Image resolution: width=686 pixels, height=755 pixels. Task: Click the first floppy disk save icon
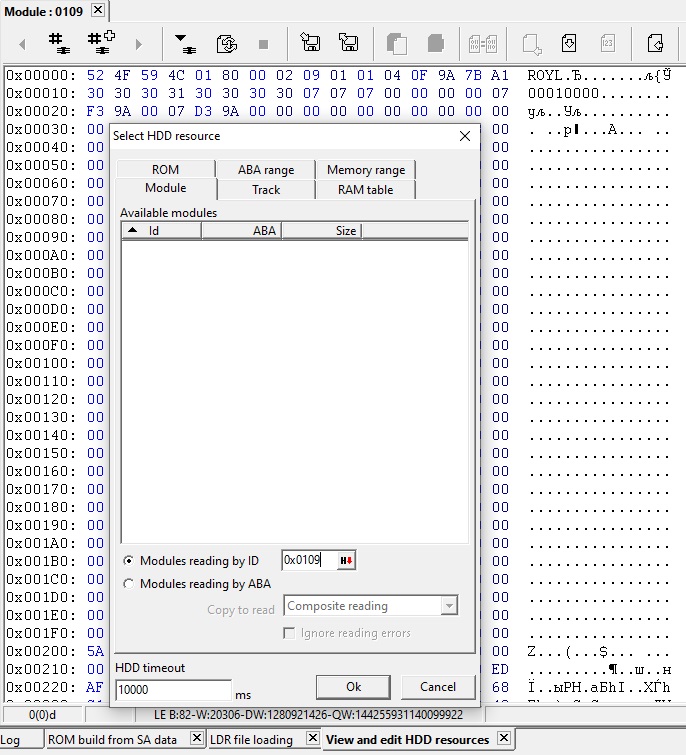pyautogui.click(x=310, y=43)
